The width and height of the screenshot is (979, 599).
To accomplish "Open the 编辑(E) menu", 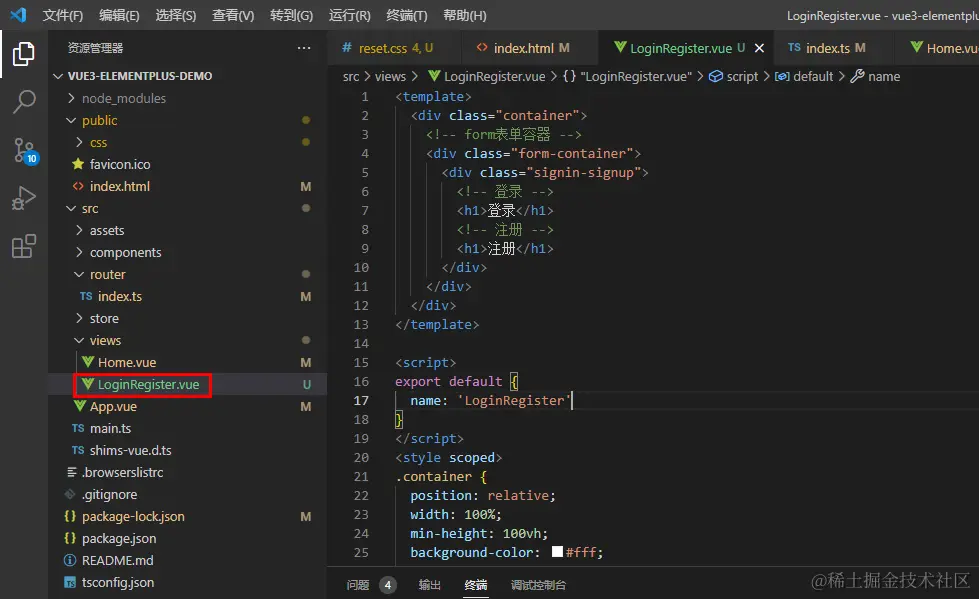I will [119, 15].
